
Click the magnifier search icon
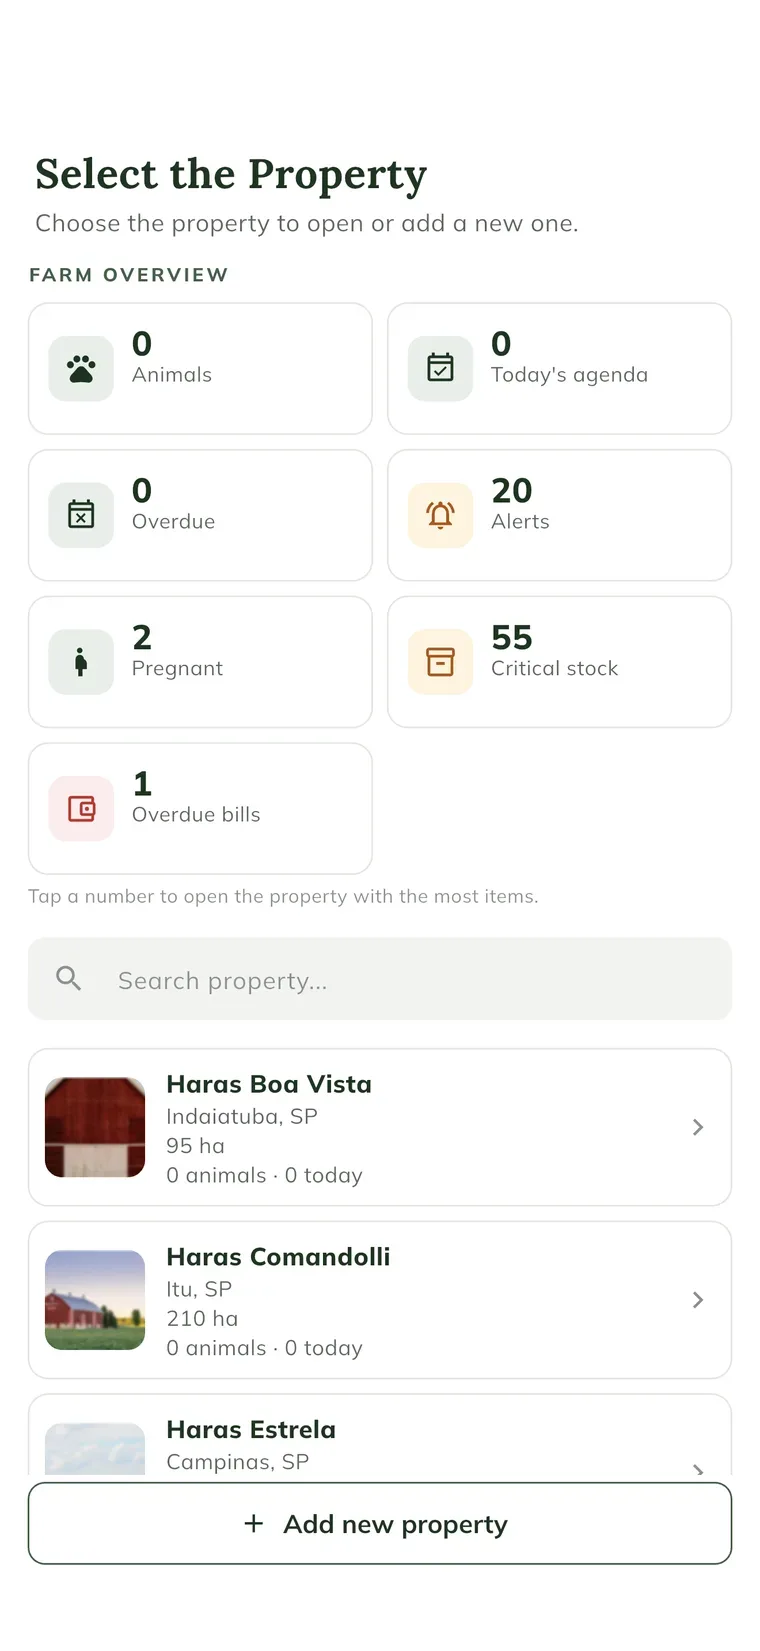coord(69,978)
